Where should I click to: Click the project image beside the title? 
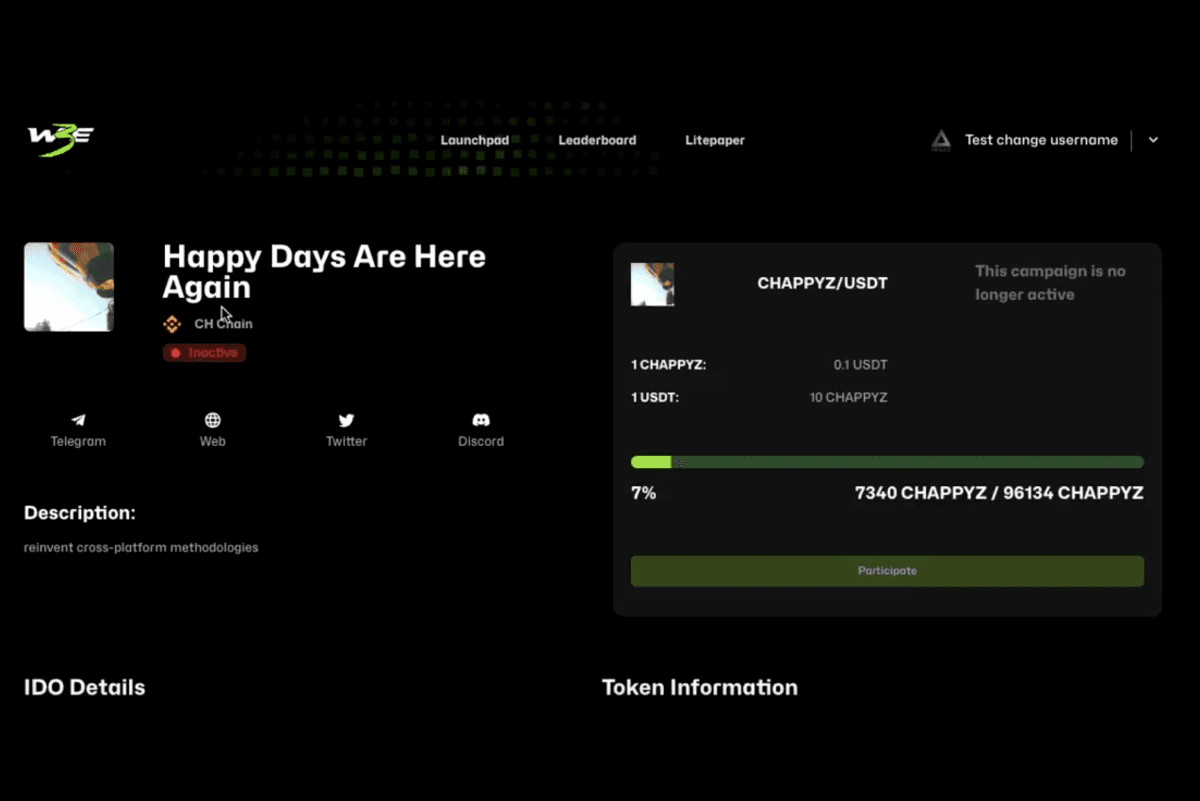click(69, 287)
